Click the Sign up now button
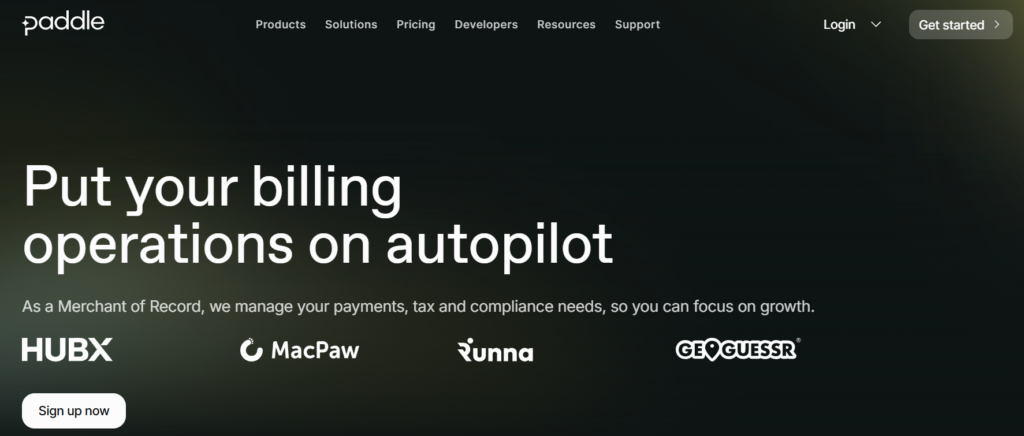Screen dimensions: 1024x436 [x=74, y=411]
